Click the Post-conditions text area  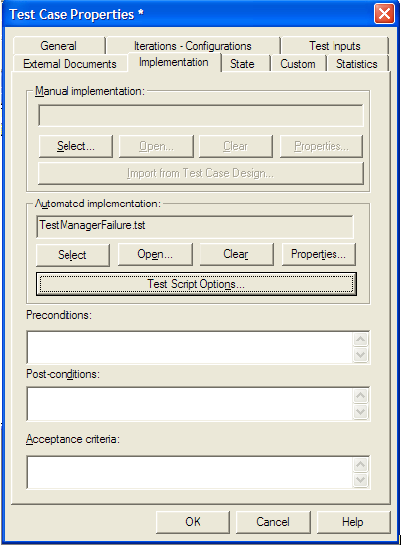(x=190, y=404)
